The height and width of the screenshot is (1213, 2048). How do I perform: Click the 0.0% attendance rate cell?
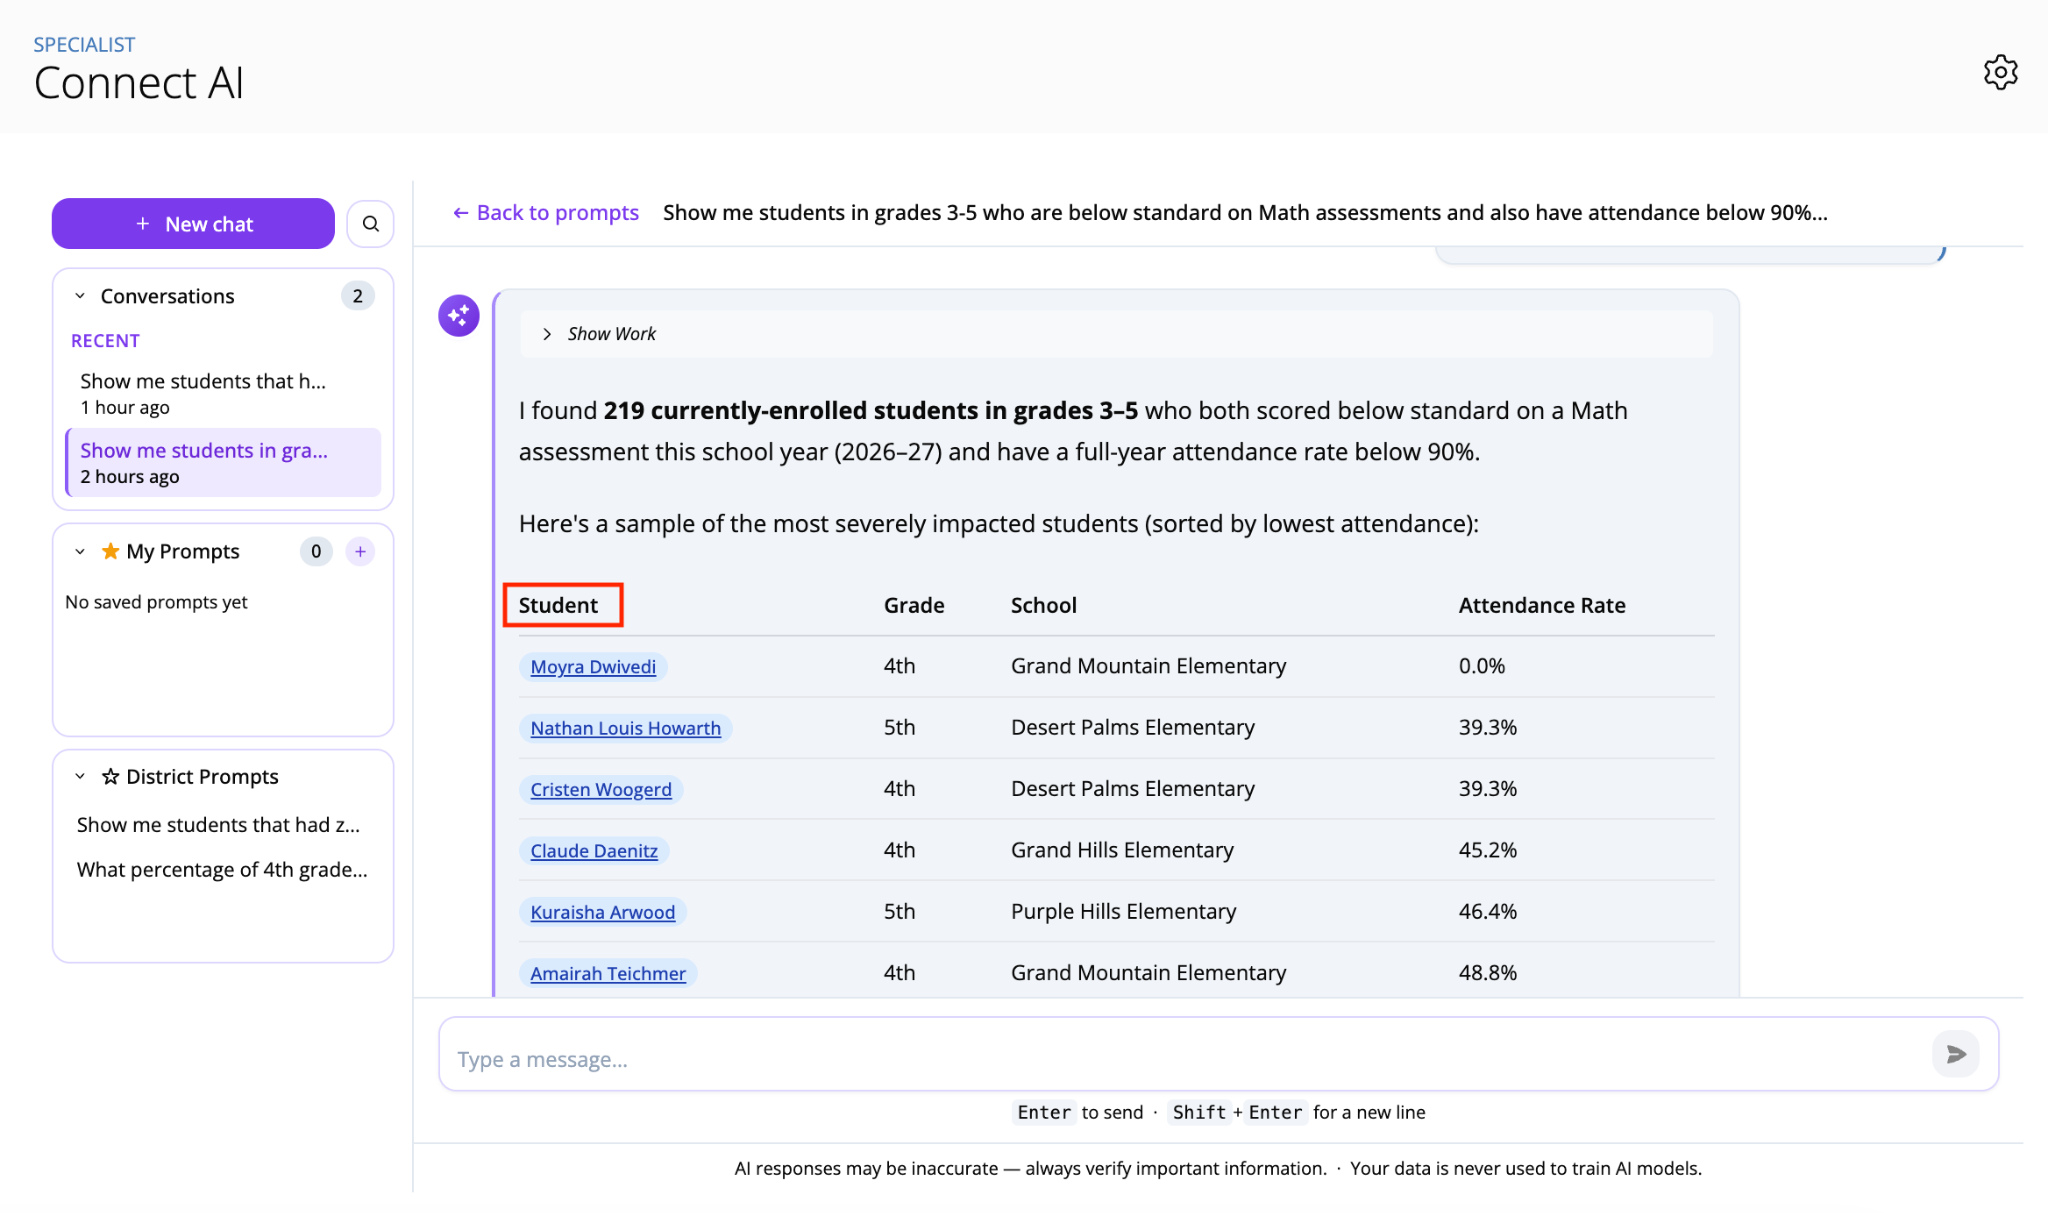[1481, 666]
